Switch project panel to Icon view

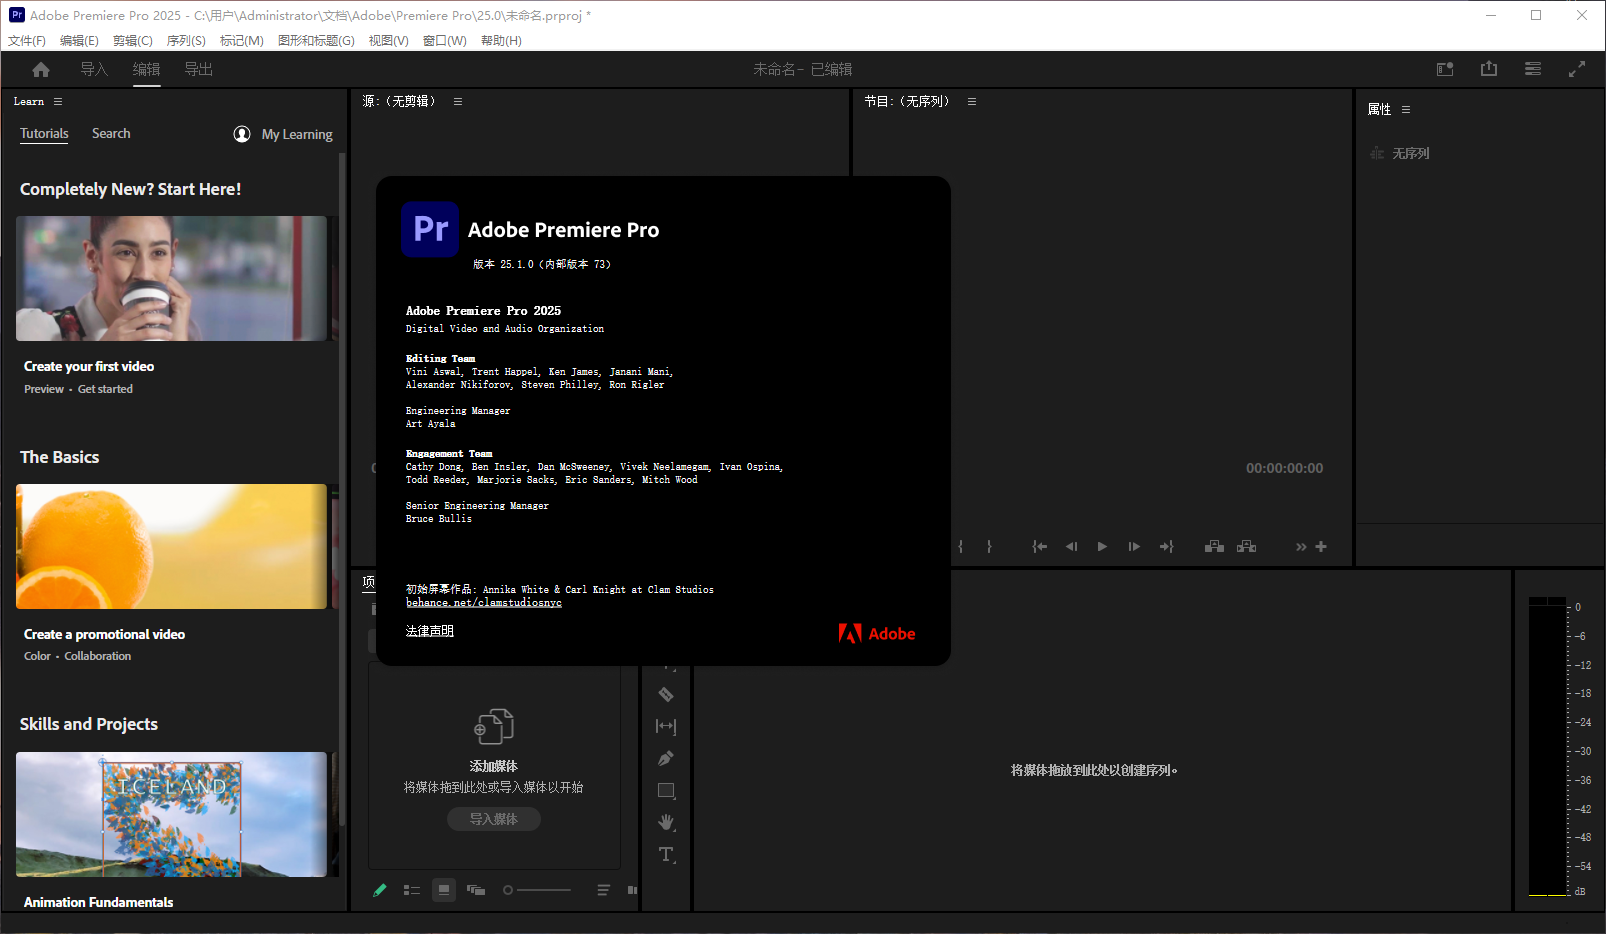coord(444,889)
